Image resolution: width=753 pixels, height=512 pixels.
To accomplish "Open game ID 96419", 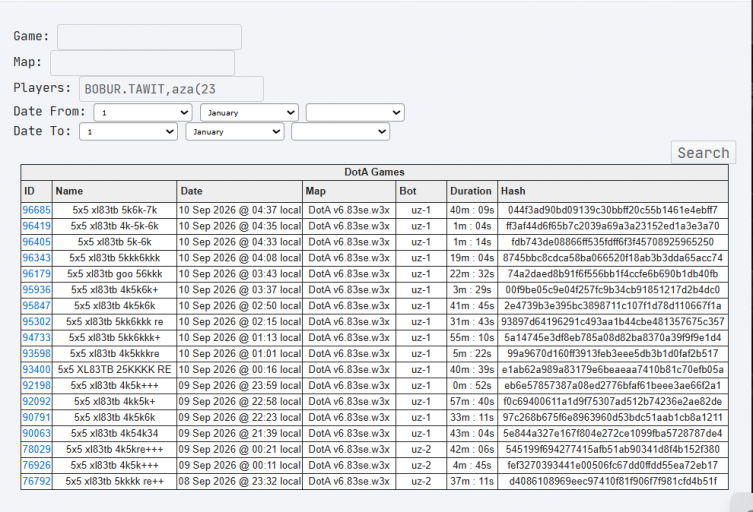I will pyautogui.click(x=36, y=226).
